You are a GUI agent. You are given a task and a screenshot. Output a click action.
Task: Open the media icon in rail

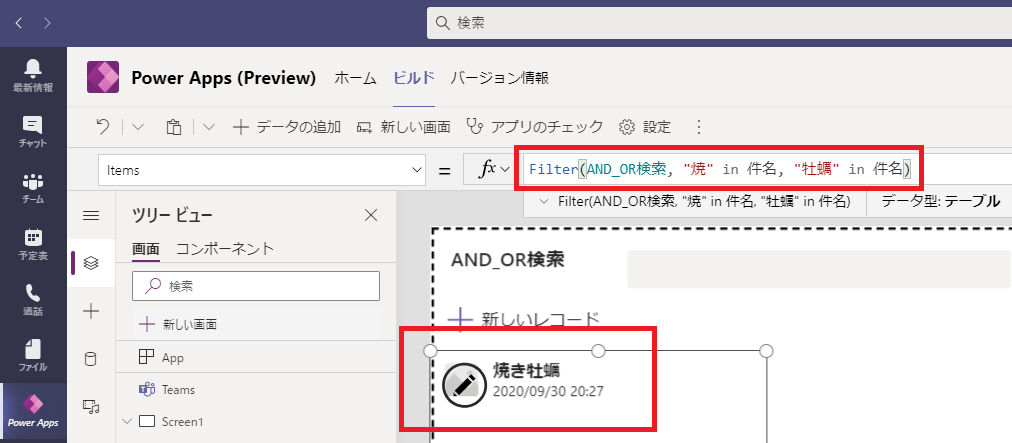tap(91, 407)
